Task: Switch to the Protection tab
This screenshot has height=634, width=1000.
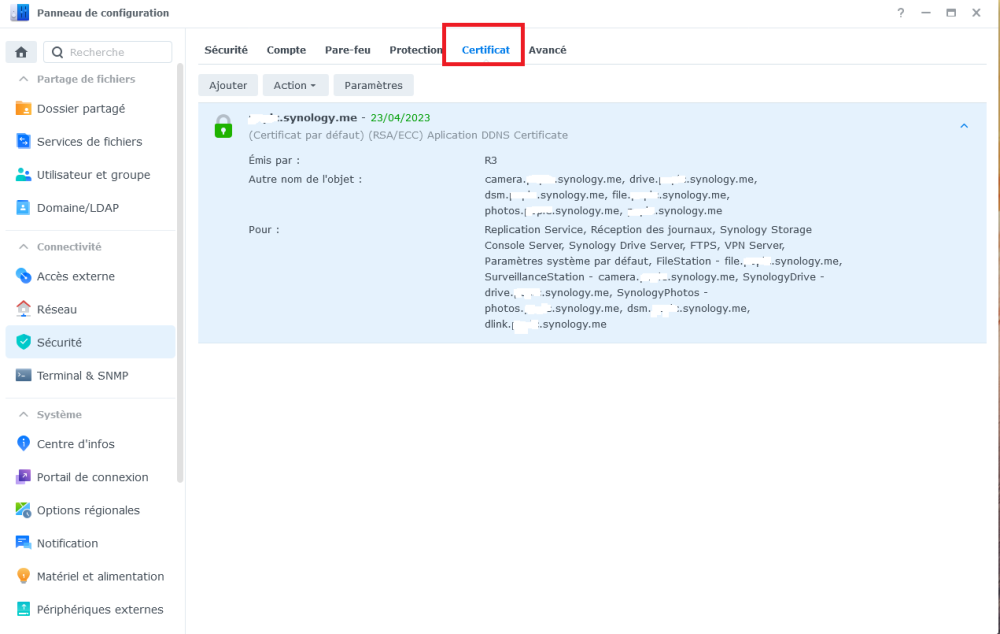Action: click(x=416, y=50)
